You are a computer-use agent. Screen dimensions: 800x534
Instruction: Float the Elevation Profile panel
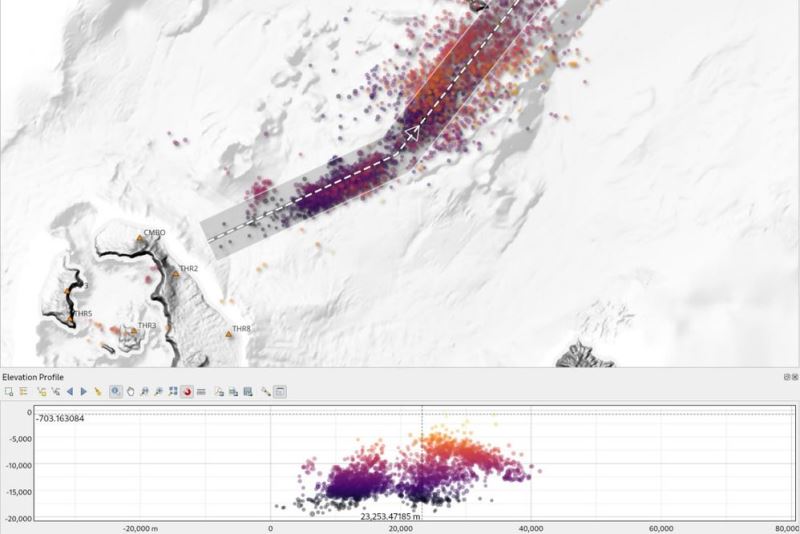[x=787, y=377]
